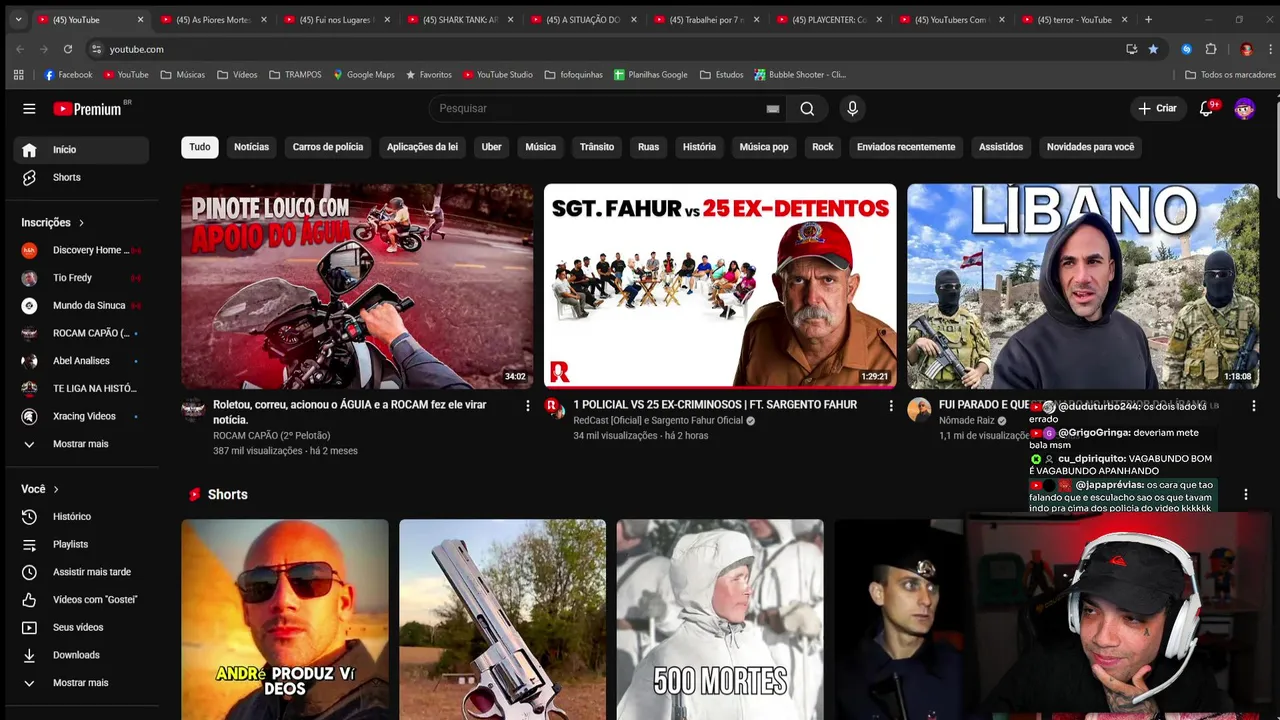Open Shorts in the sidebar
This screenshot has width=1280, height=720.
pyautogui.click(x=81, y=177)
